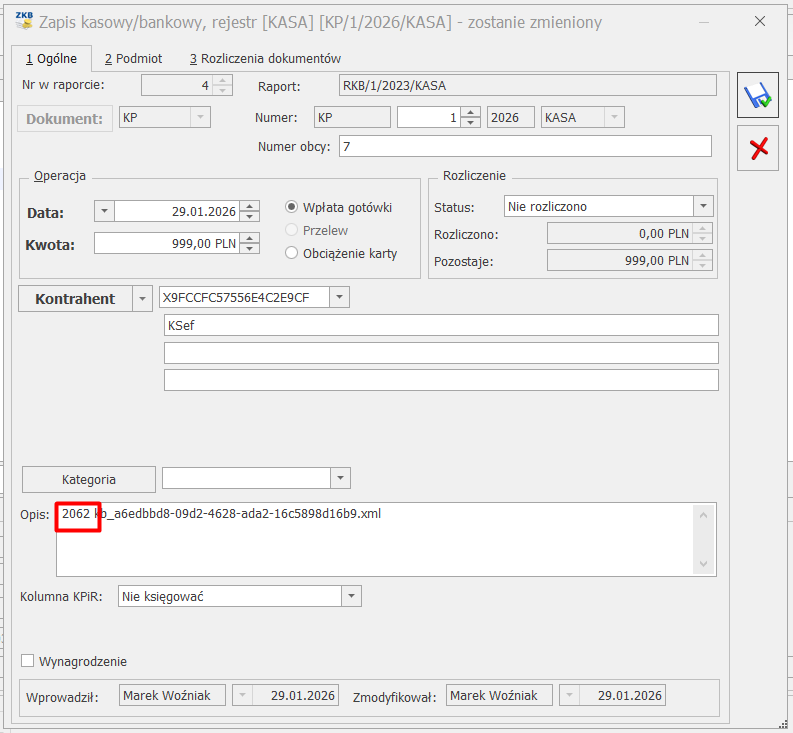Select Wpłata gotówki radio option
This screenshot has height=733, width=793.
[292, 207]
